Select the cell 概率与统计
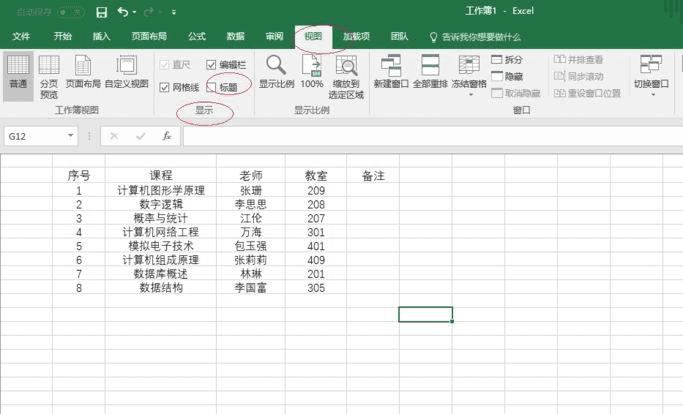 pos(161,218)
